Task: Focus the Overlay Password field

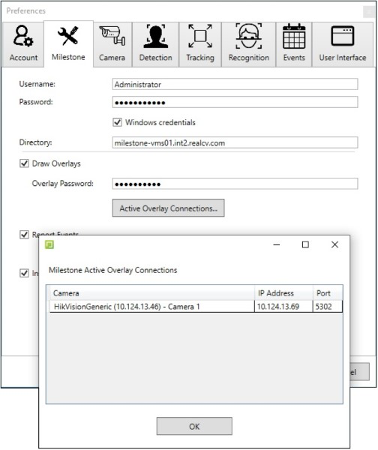Action: point(235,184)
